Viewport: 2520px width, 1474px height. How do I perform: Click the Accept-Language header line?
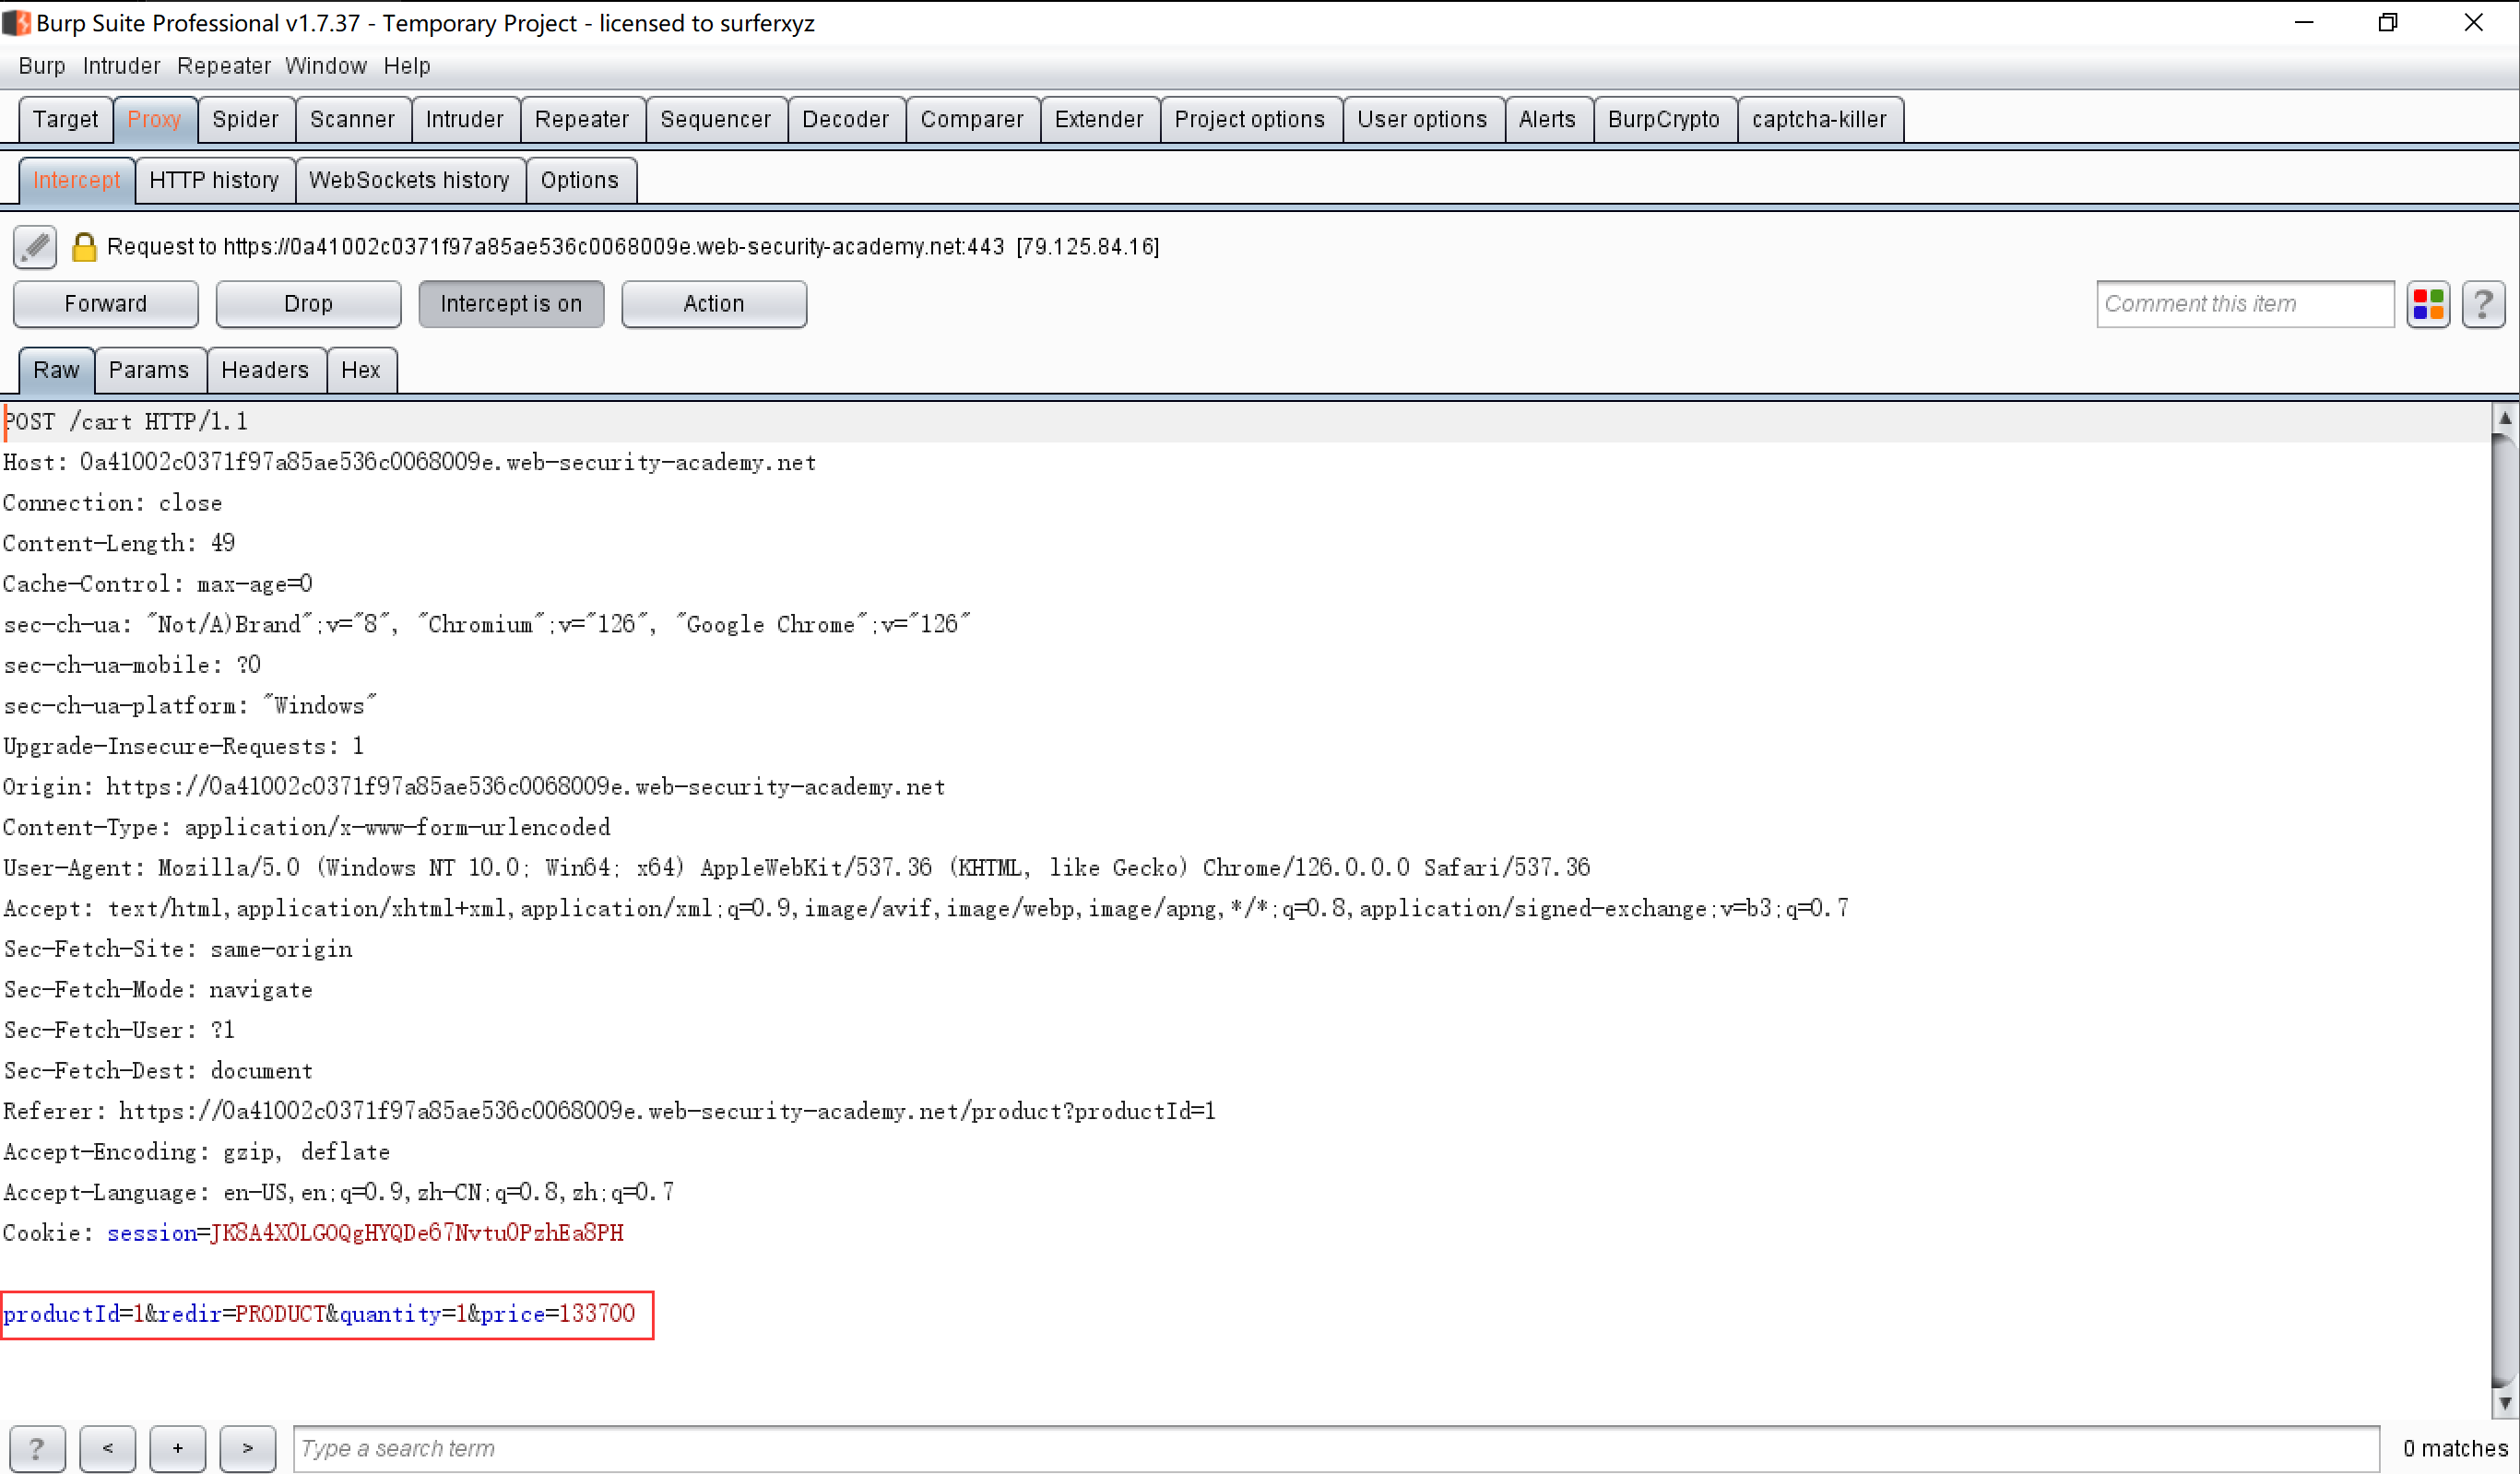pos(339,1193)
